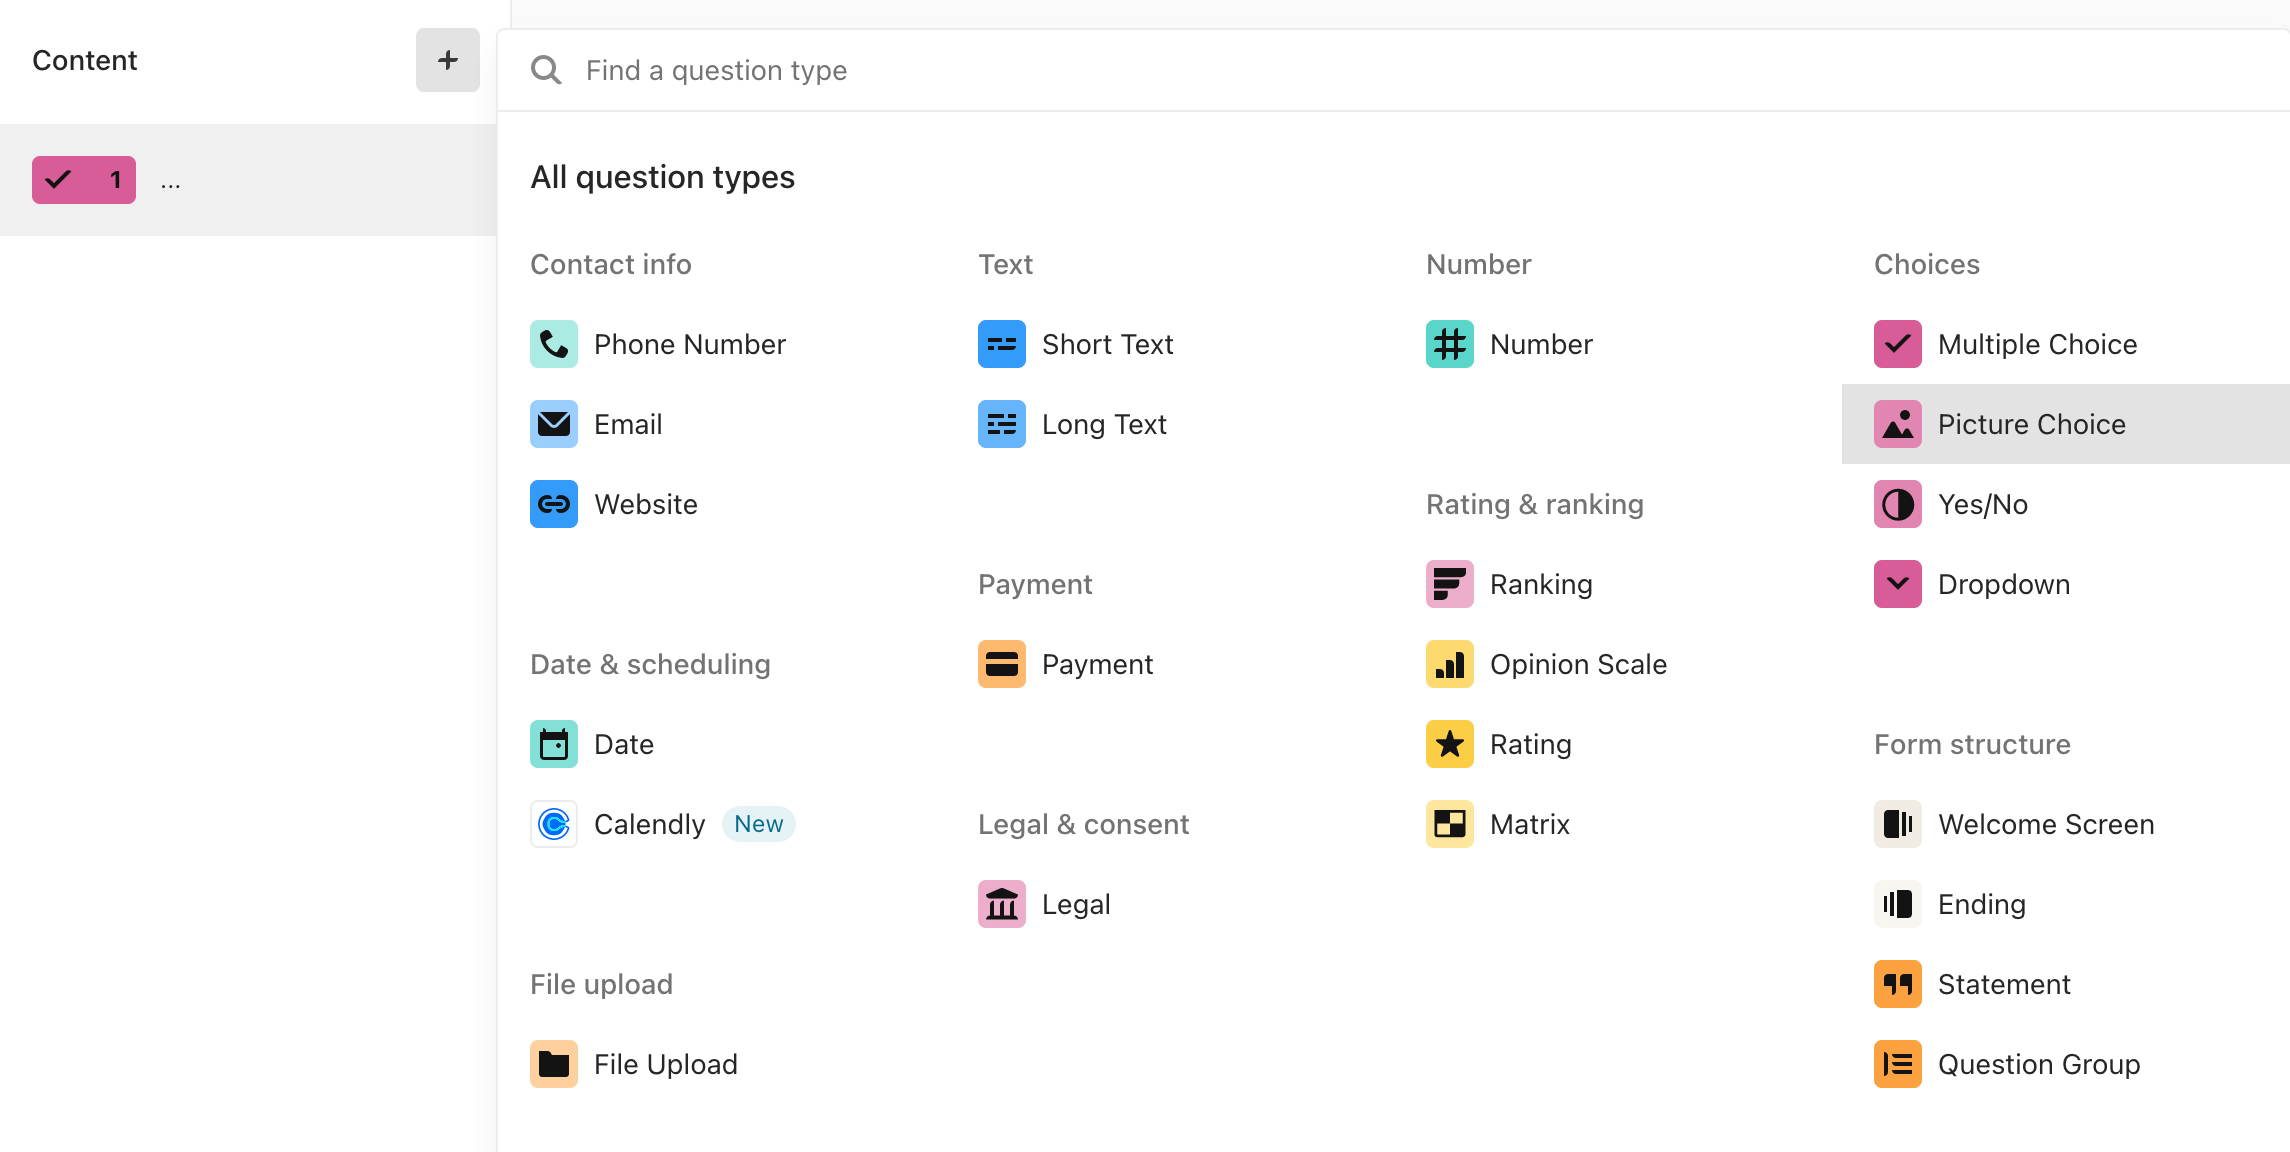This screenshot has width=2290, height=1152.
Task: Select the Legal building icon
Action: [1001, 904]
